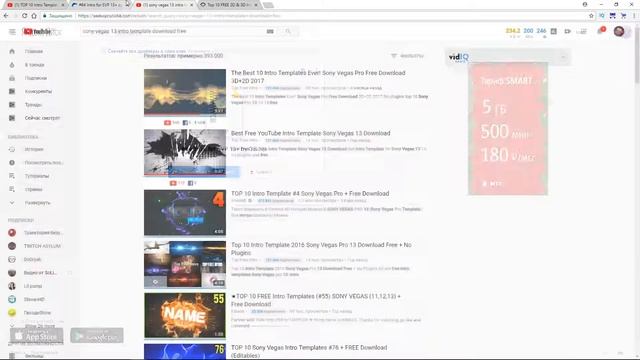Click the browser back arrow
This screenshot has width=640, height=360.
(6, 16)
